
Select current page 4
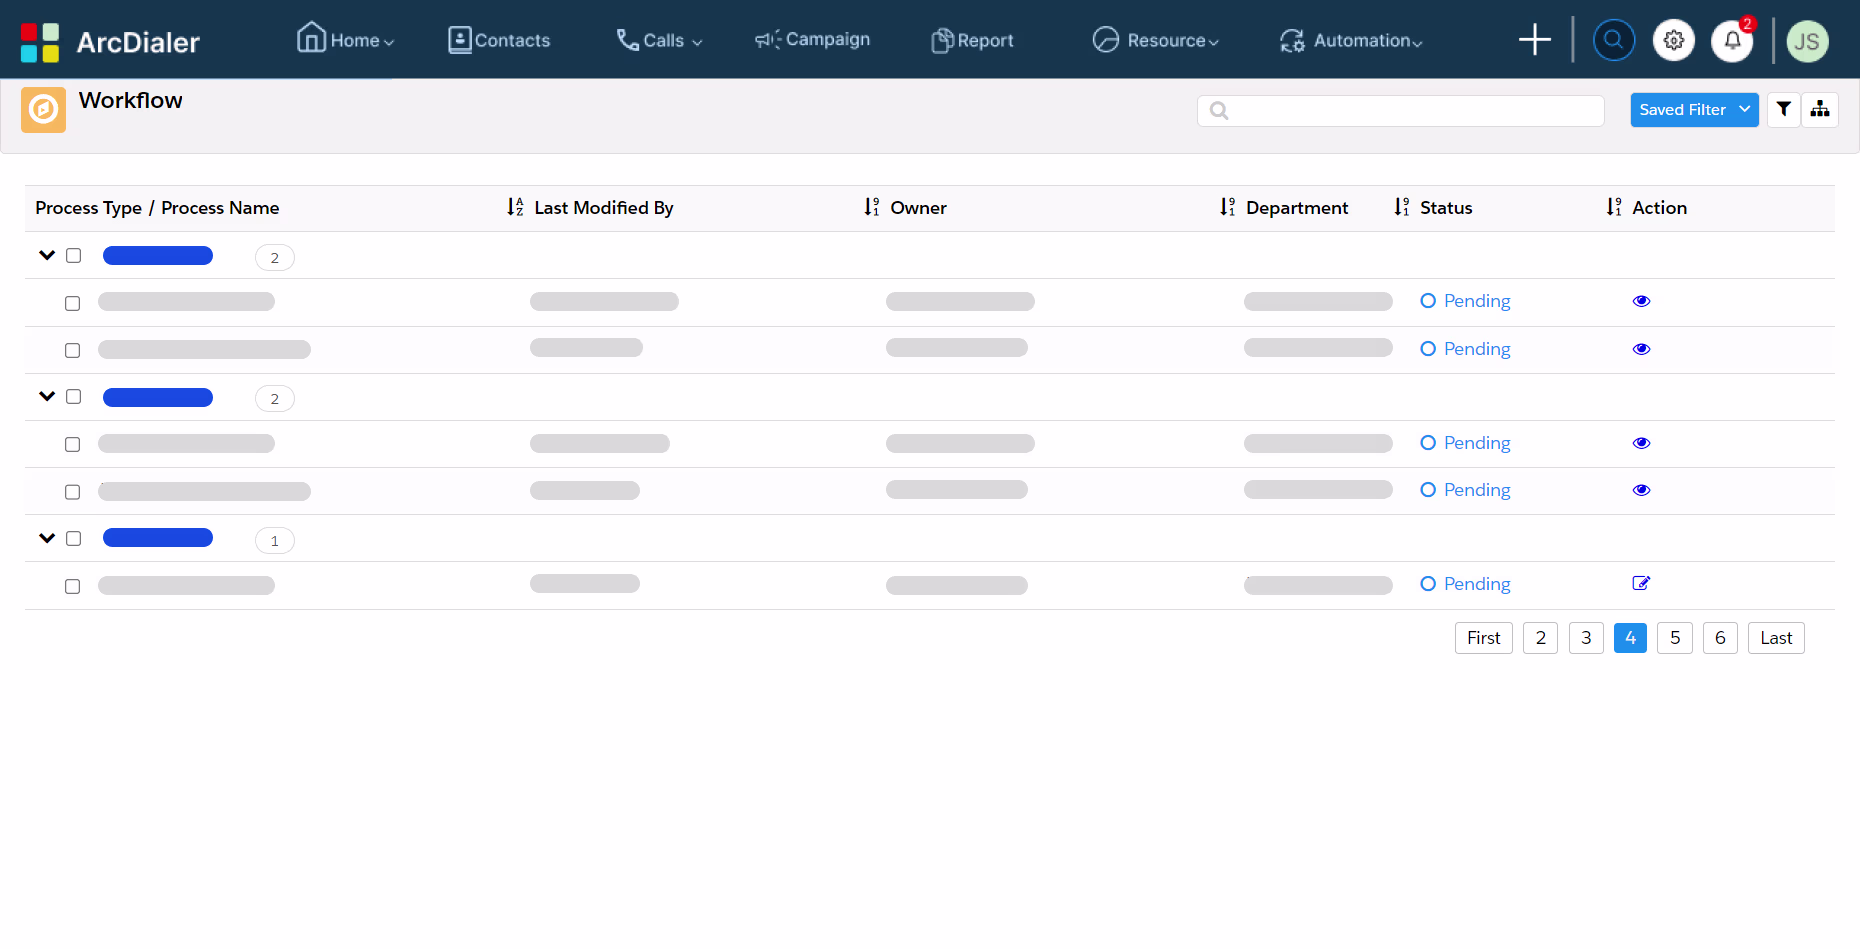click(1630, 638)
